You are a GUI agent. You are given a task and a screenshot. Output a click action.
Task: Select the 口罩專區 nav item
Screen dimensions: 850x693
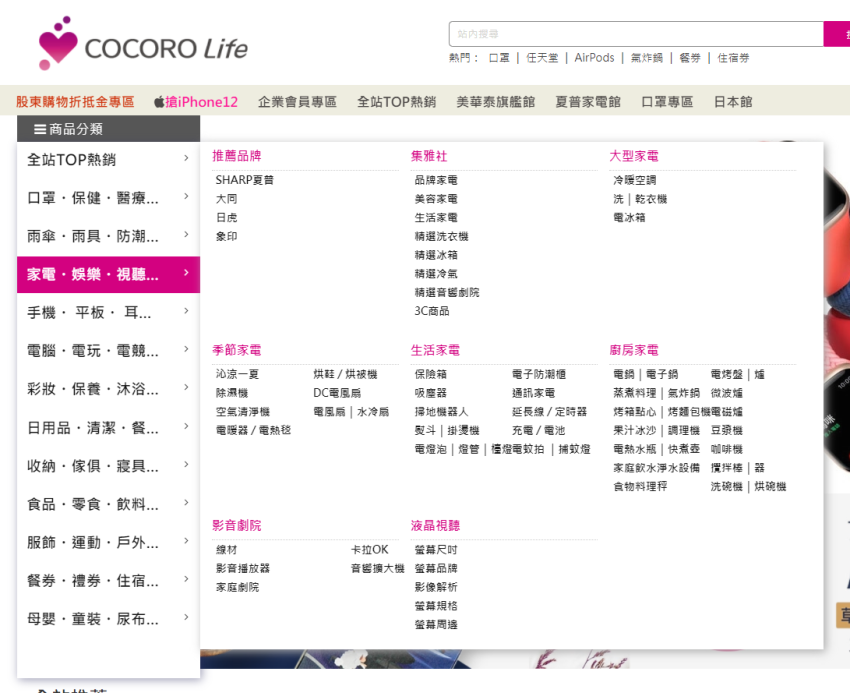(x=667, y=102)
